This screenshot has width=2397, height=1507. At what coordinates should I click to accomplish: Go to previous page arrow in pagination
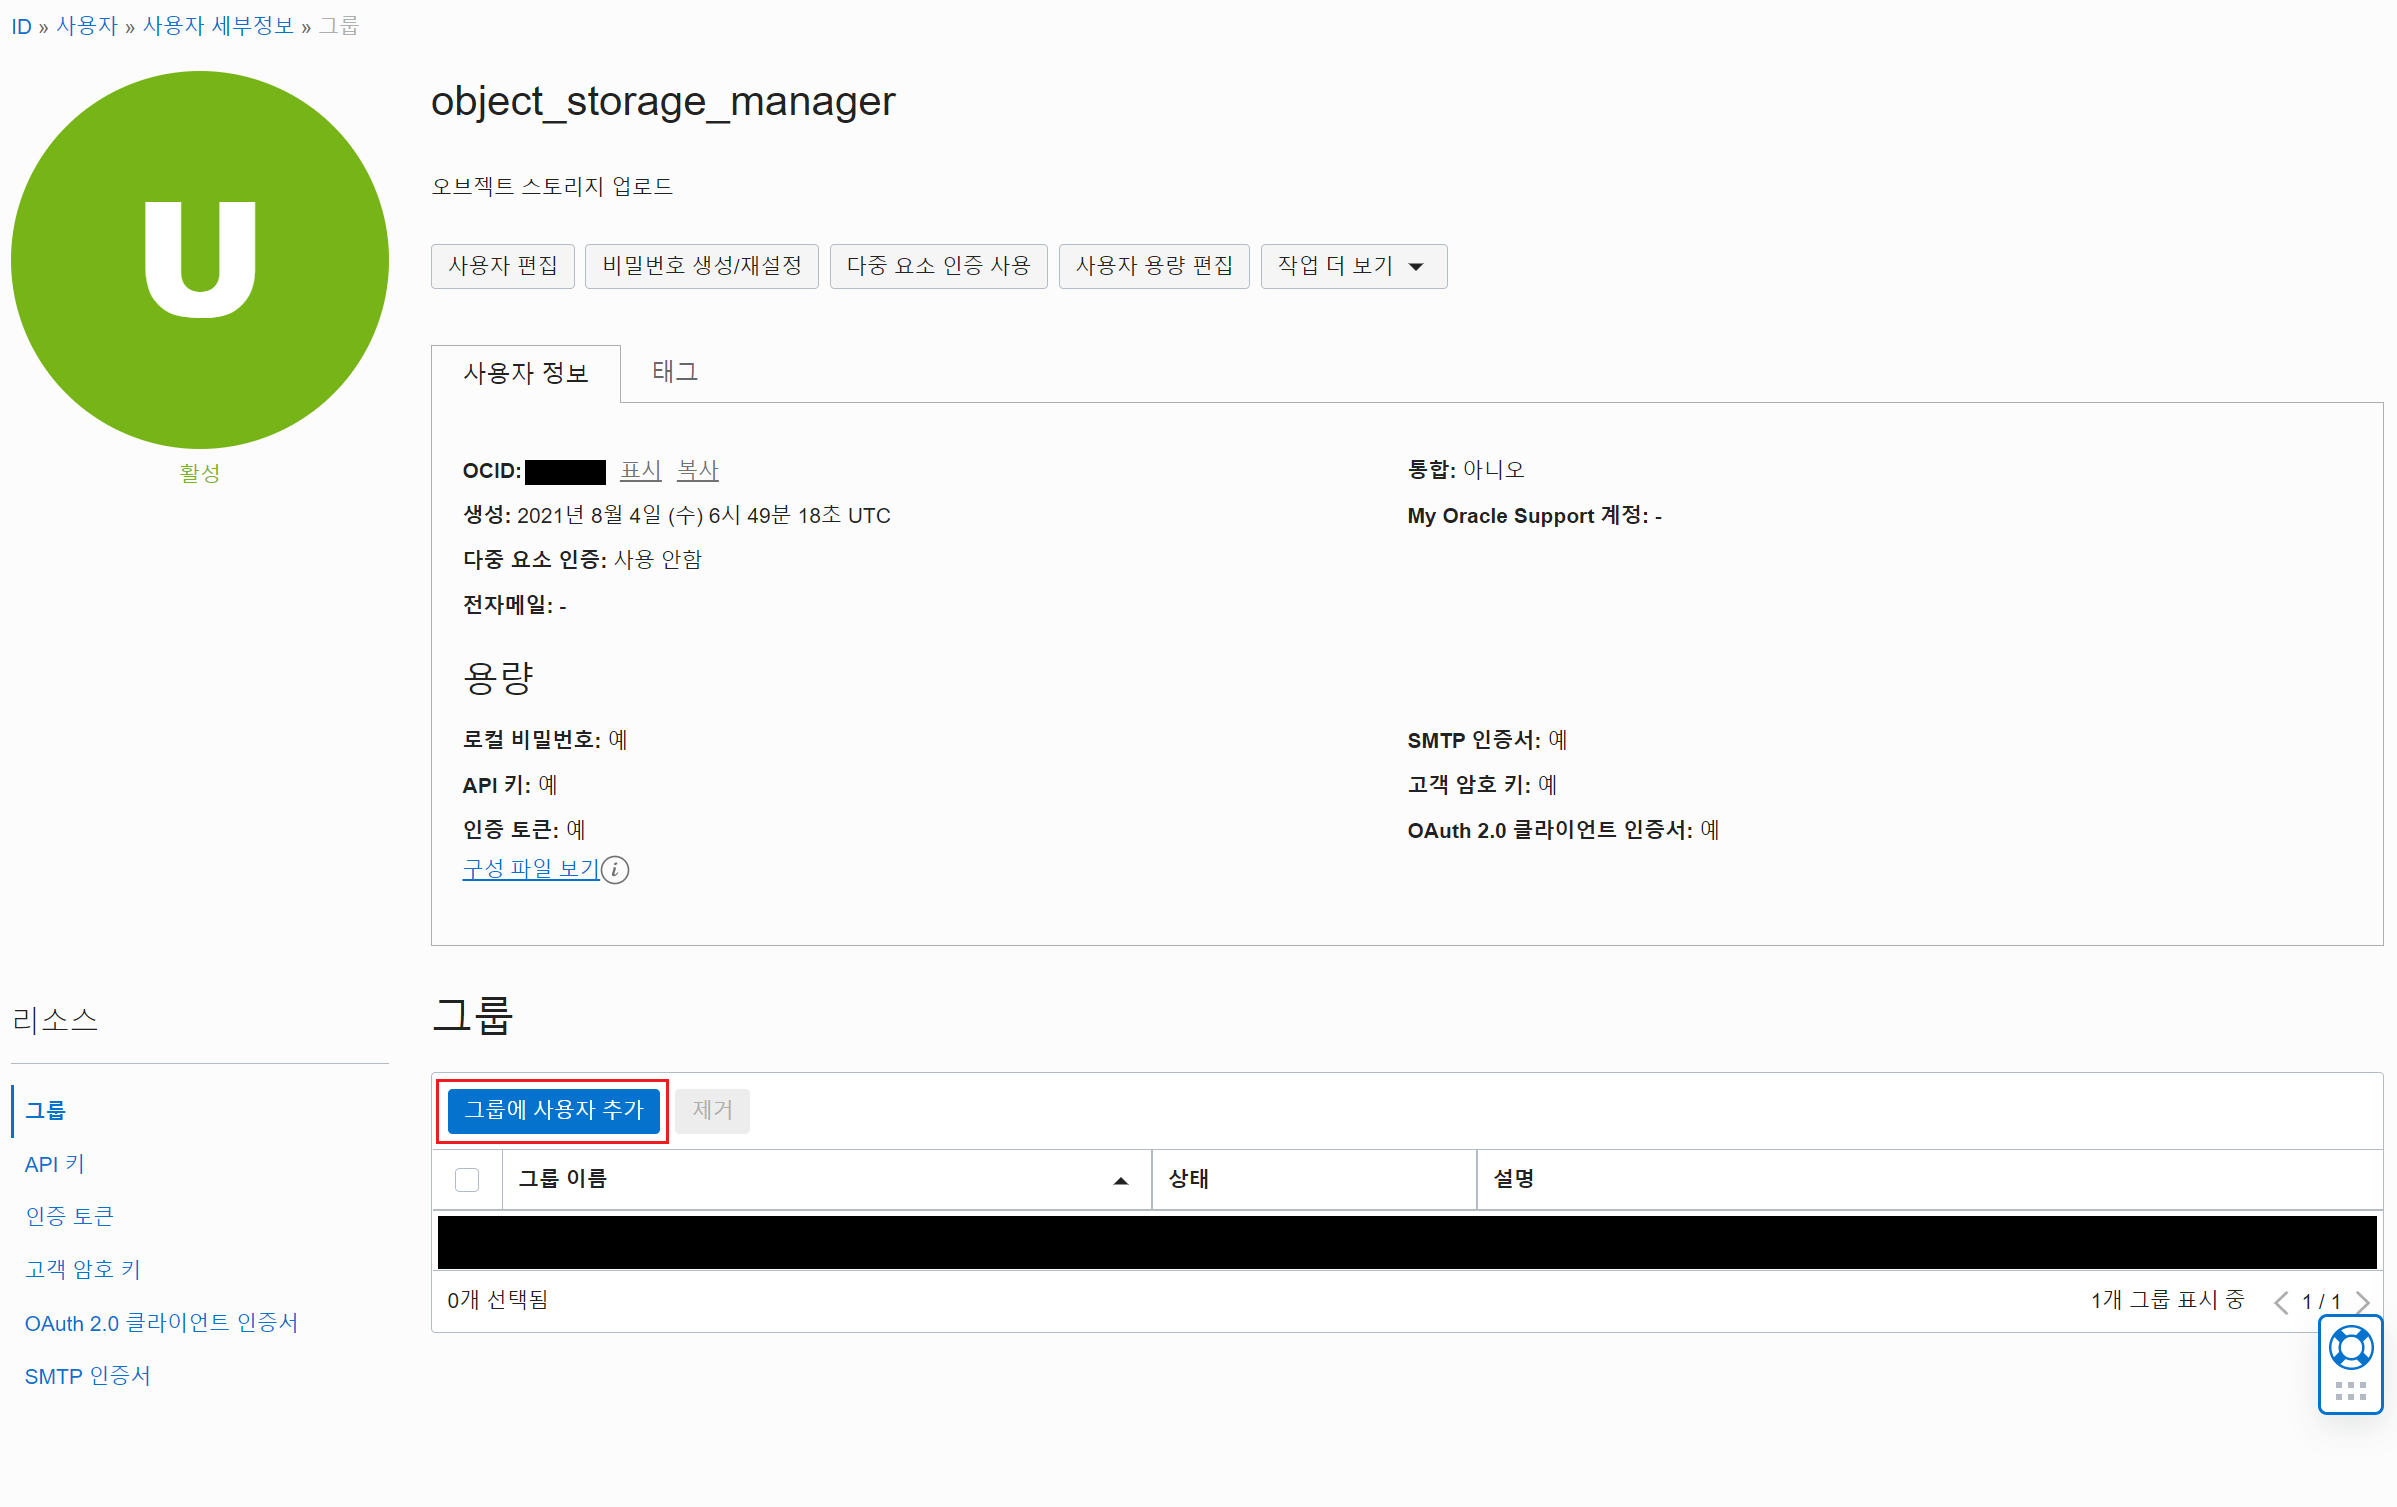tap(2281, 1301)
